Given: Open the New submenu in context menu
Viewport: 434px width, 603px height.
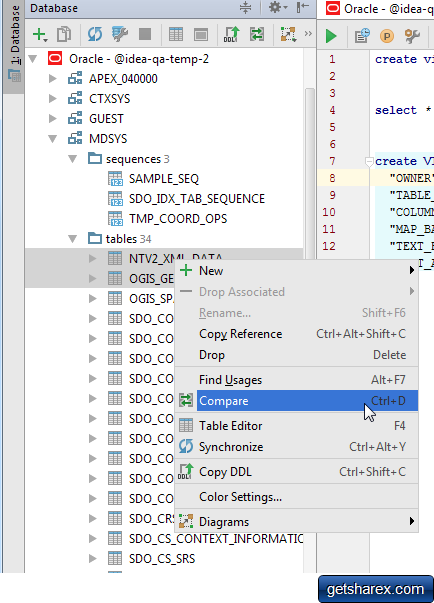Looking at the screenshot, I should pyautogui.click(x=296, y=271).
